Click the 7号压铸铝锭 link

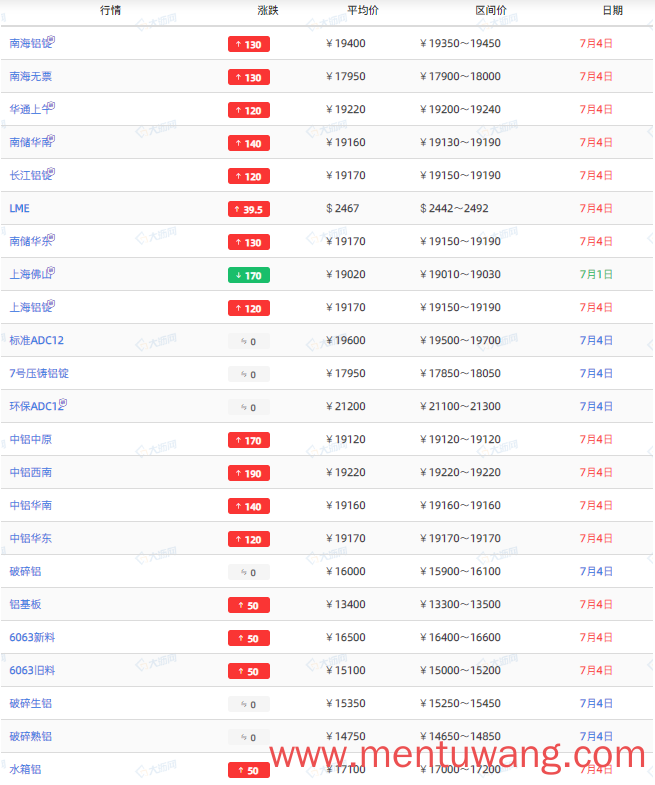[39, 373]
